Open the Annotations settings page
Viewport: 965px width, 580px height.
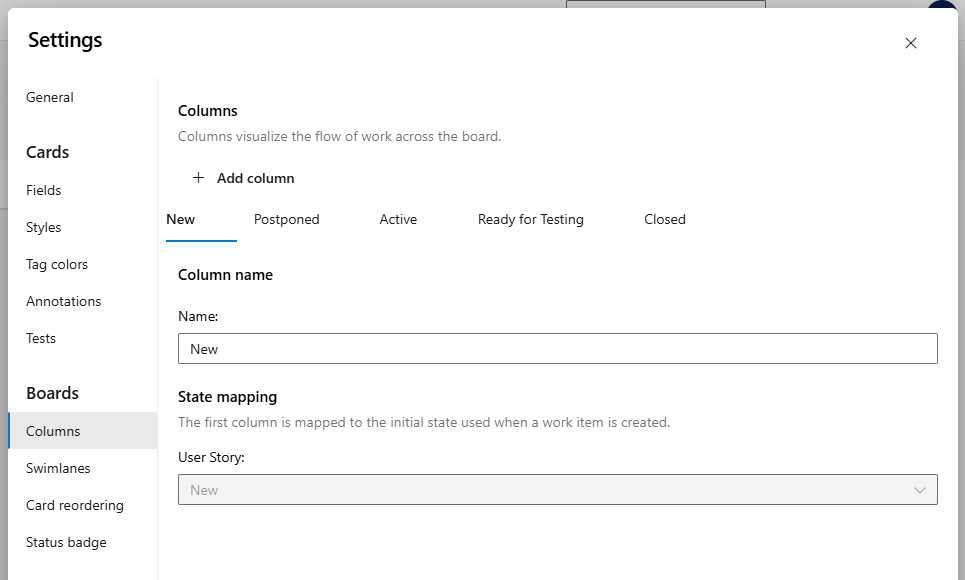63,301
